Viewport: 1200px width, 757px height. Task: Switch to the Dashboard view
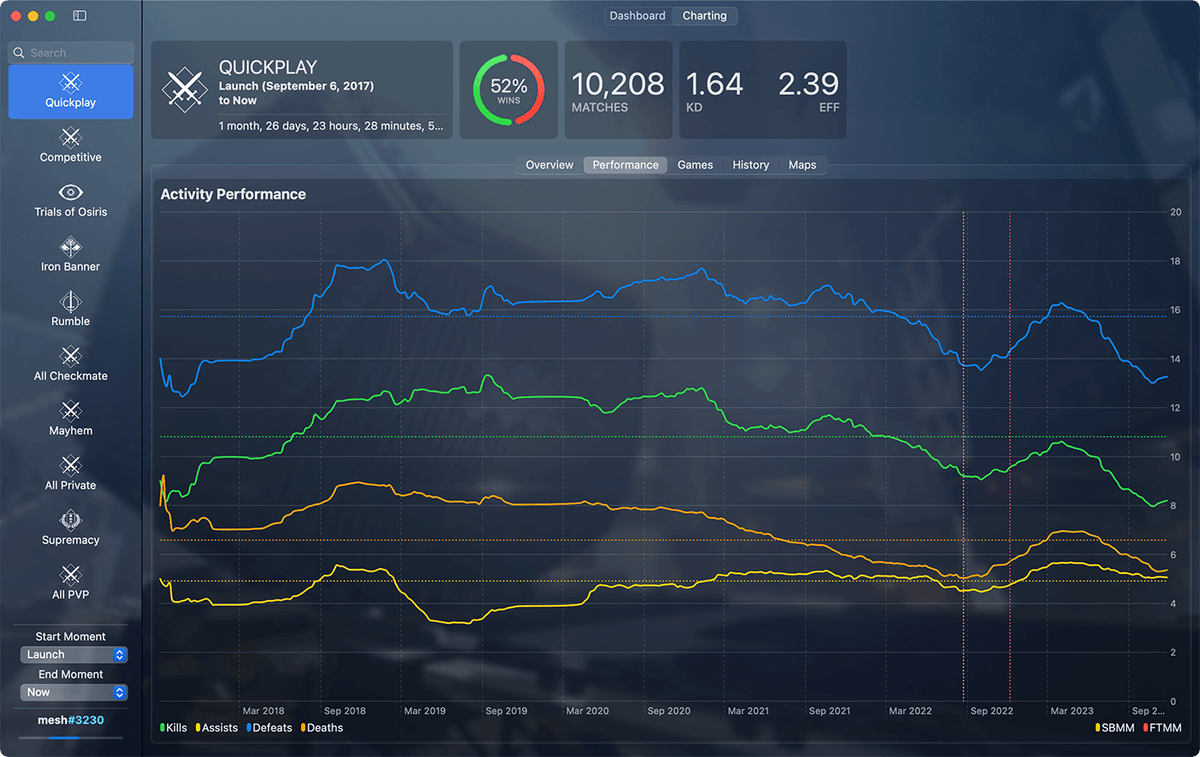click(x=637, y=16)
